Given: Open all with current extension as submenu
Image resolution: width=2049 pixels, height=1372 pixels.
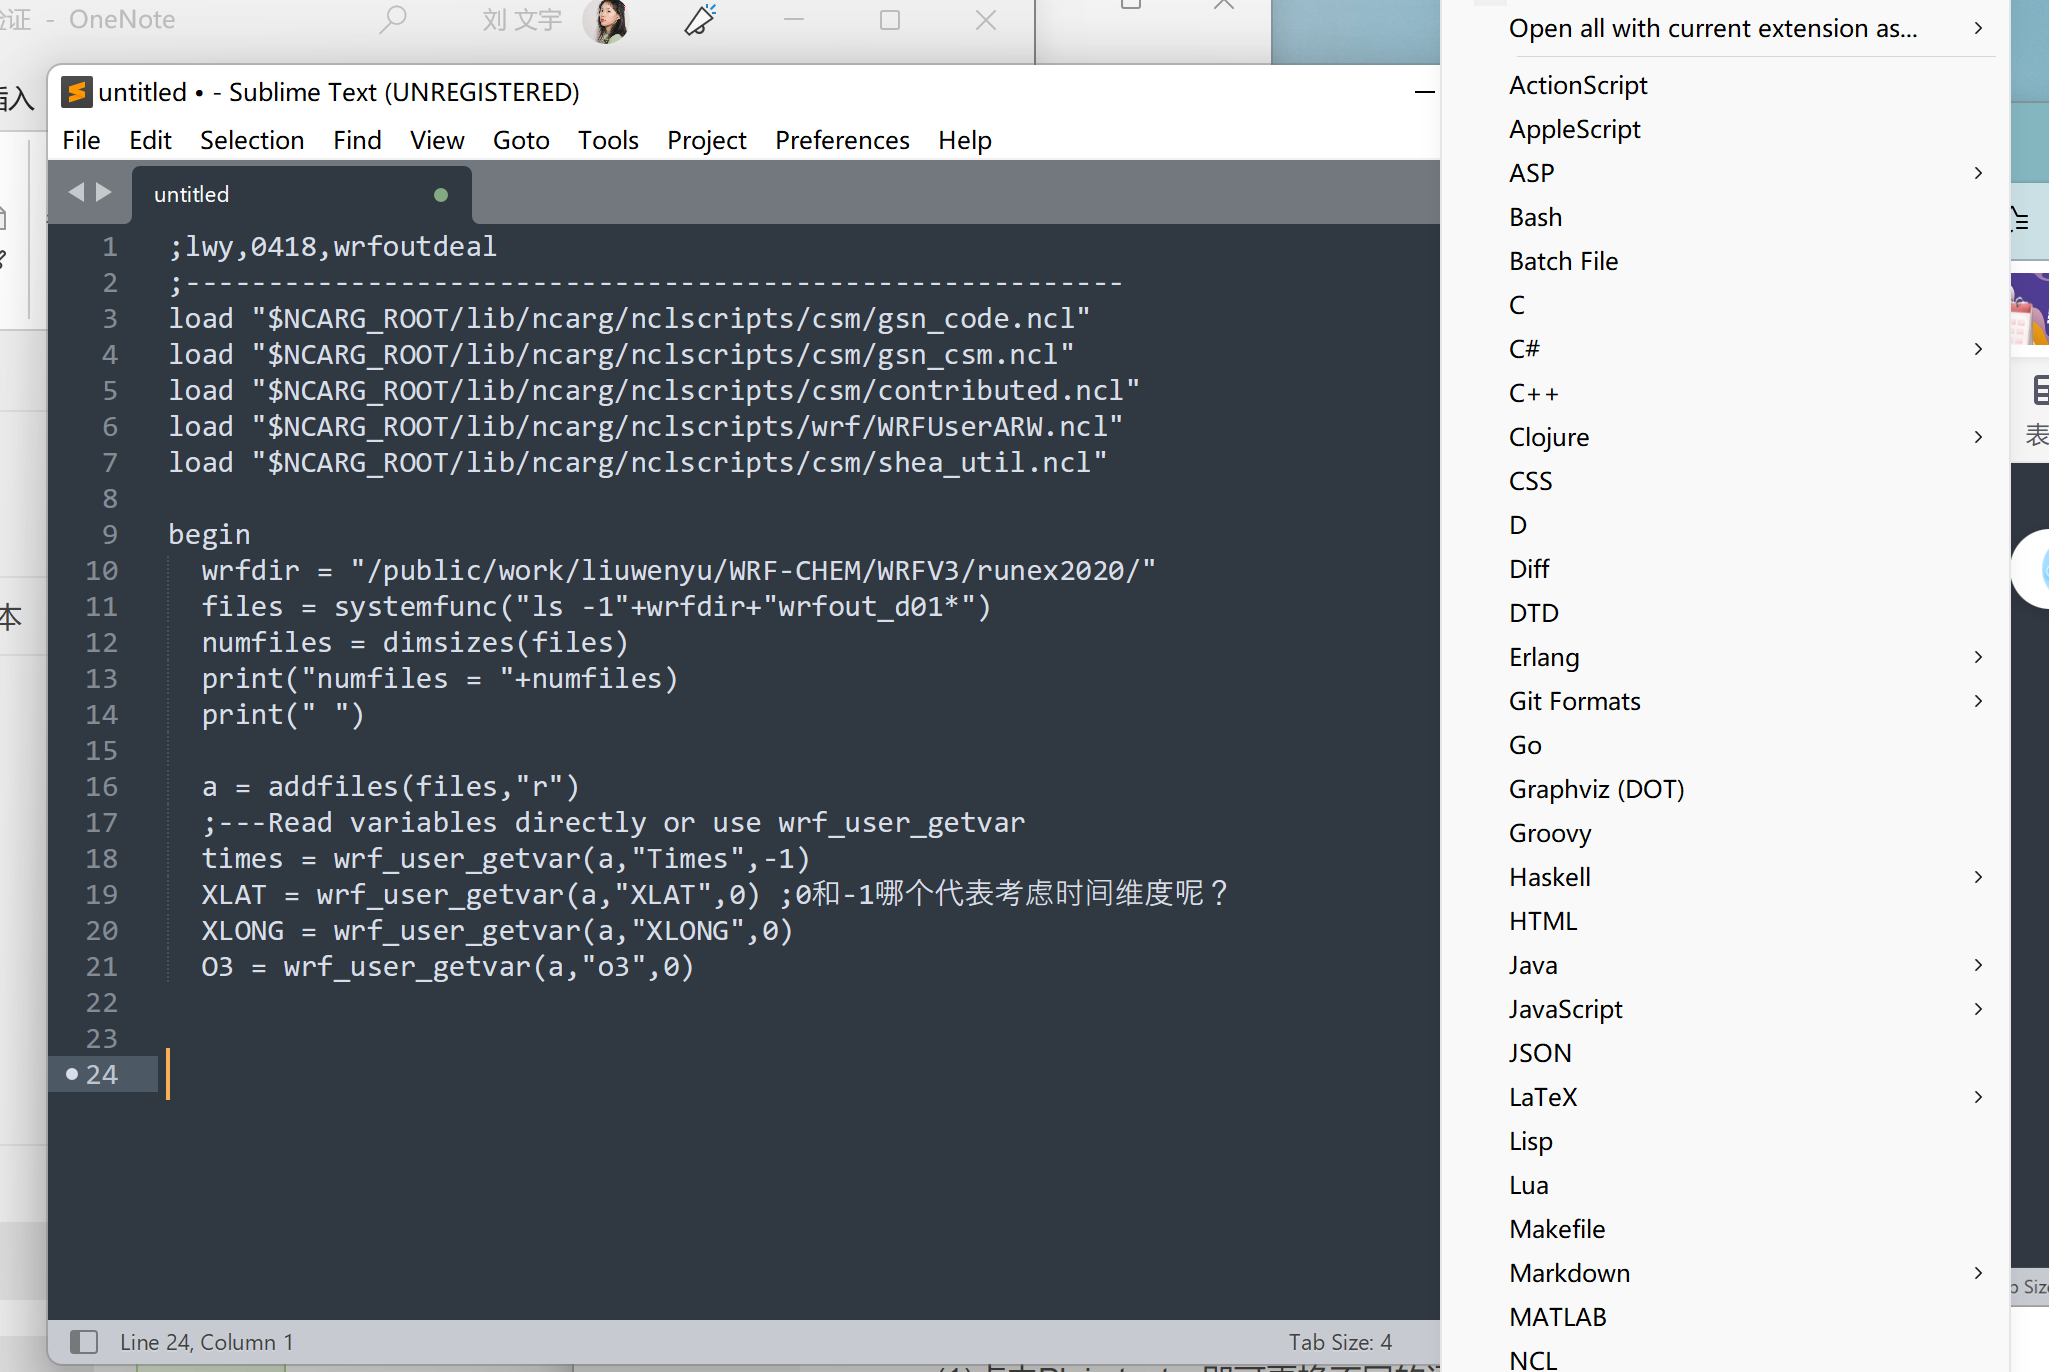Looking at the screenshot, I should click(1713, 29).
